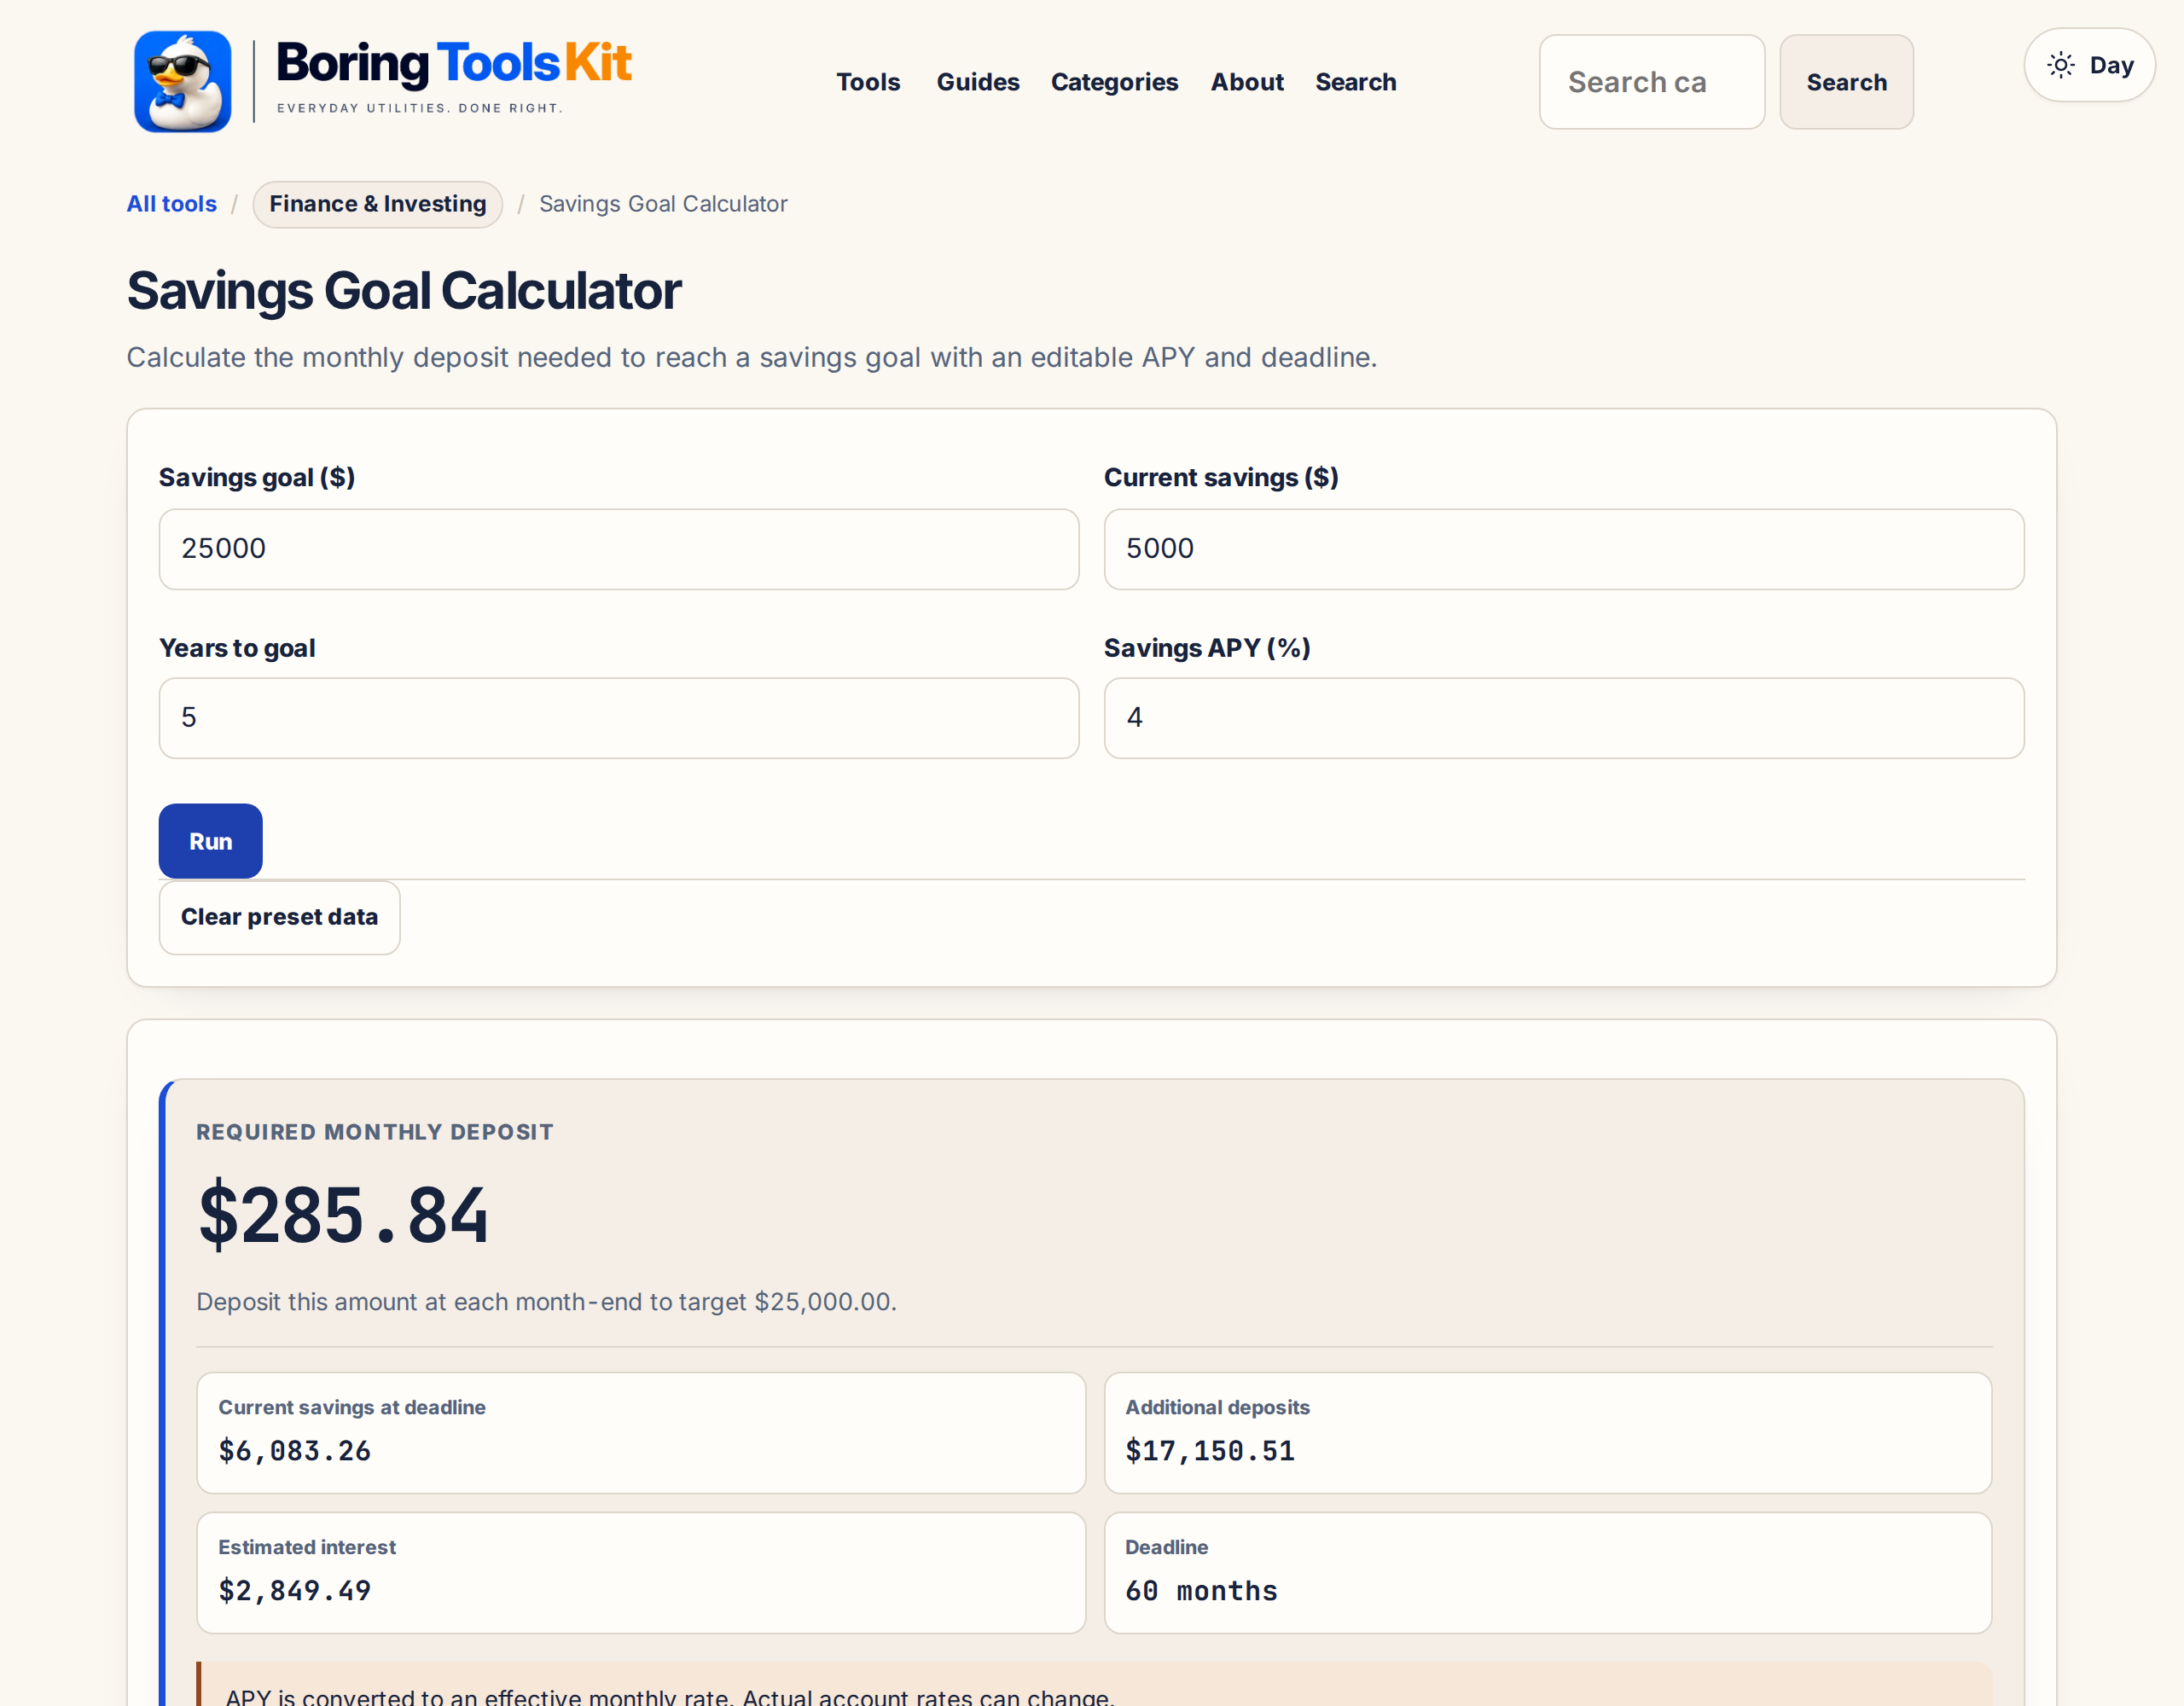Click the 'Deposit this amount at each month-end' note
Viewport: 2184px width, 1706px height.
[x=546, y=1302]
